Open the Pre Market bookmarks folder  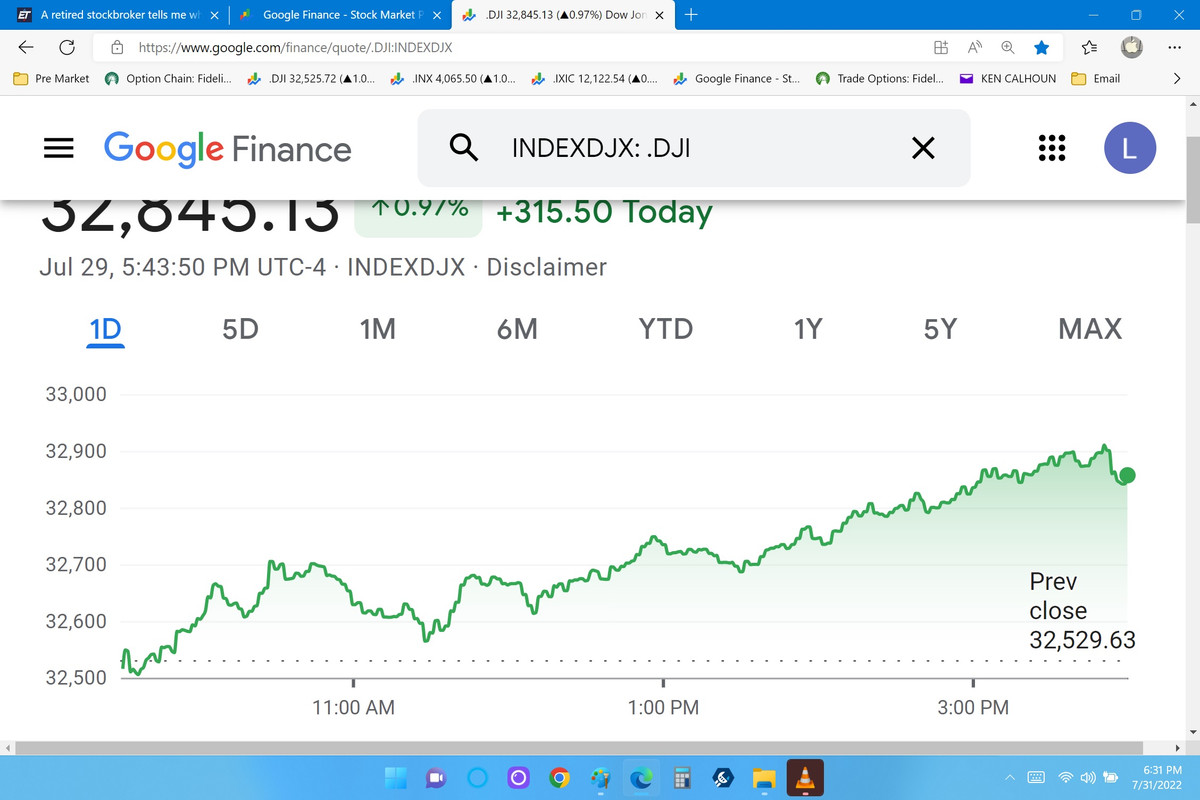pyautogui.click(x=51, y=78)
